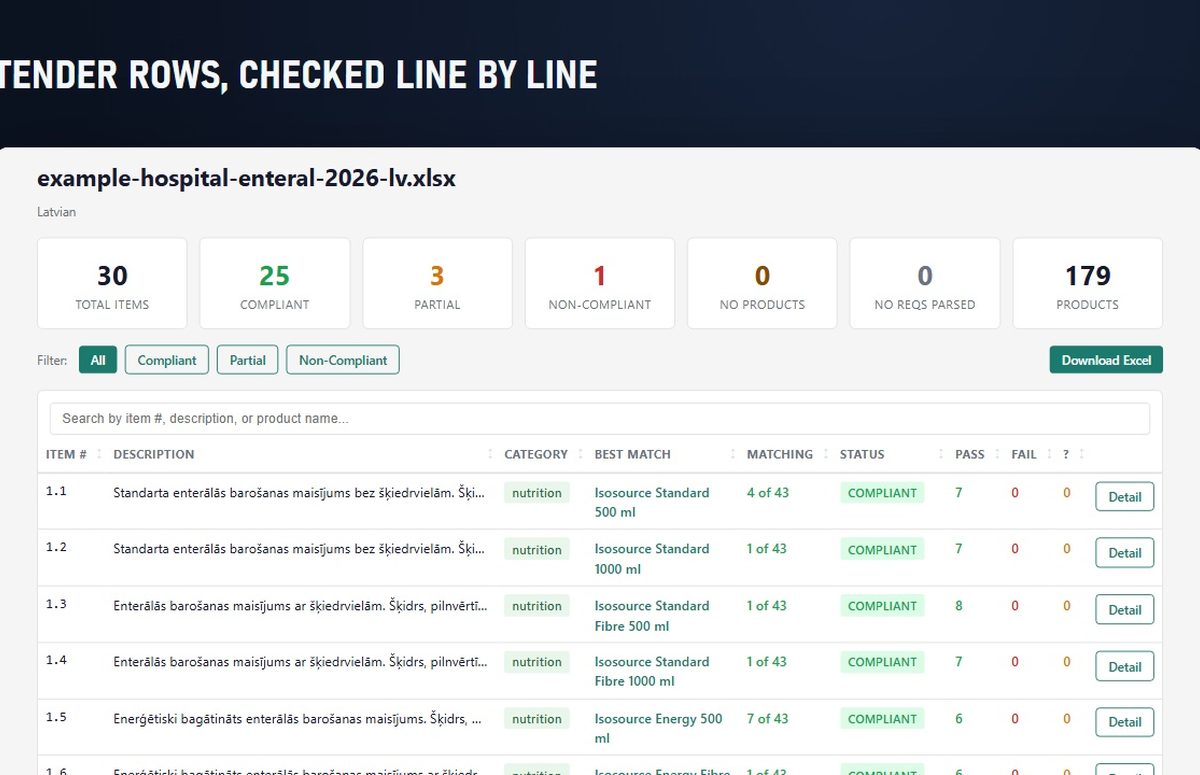Click the "1 of 43" value in row 1.2
Viewport: 1200px width, 775px height.
click(x=767, y=549)
